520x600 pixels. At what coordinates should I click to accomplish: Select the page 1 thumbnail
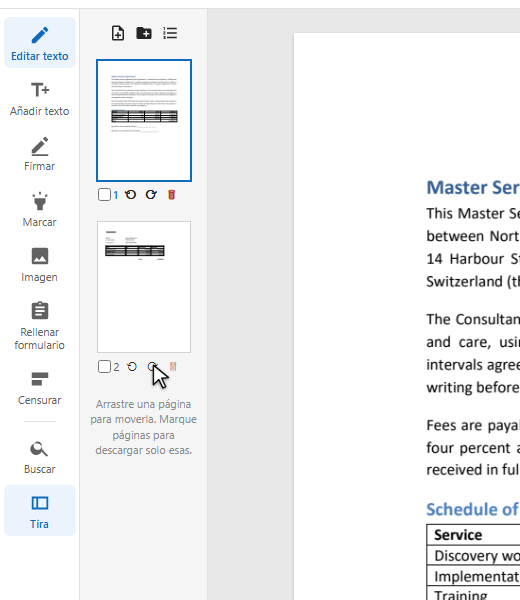[x=144, y=120]
